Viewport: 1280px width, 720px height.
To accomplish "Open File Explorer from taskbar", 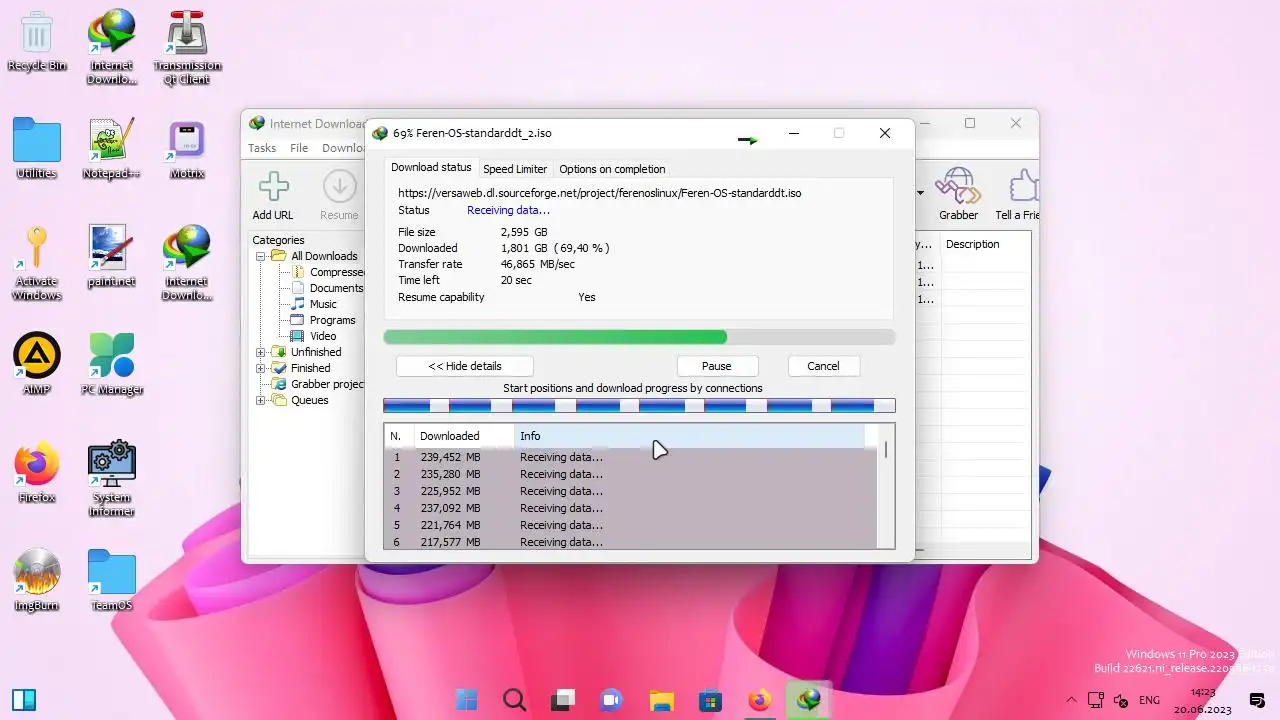I will [661, 699].
